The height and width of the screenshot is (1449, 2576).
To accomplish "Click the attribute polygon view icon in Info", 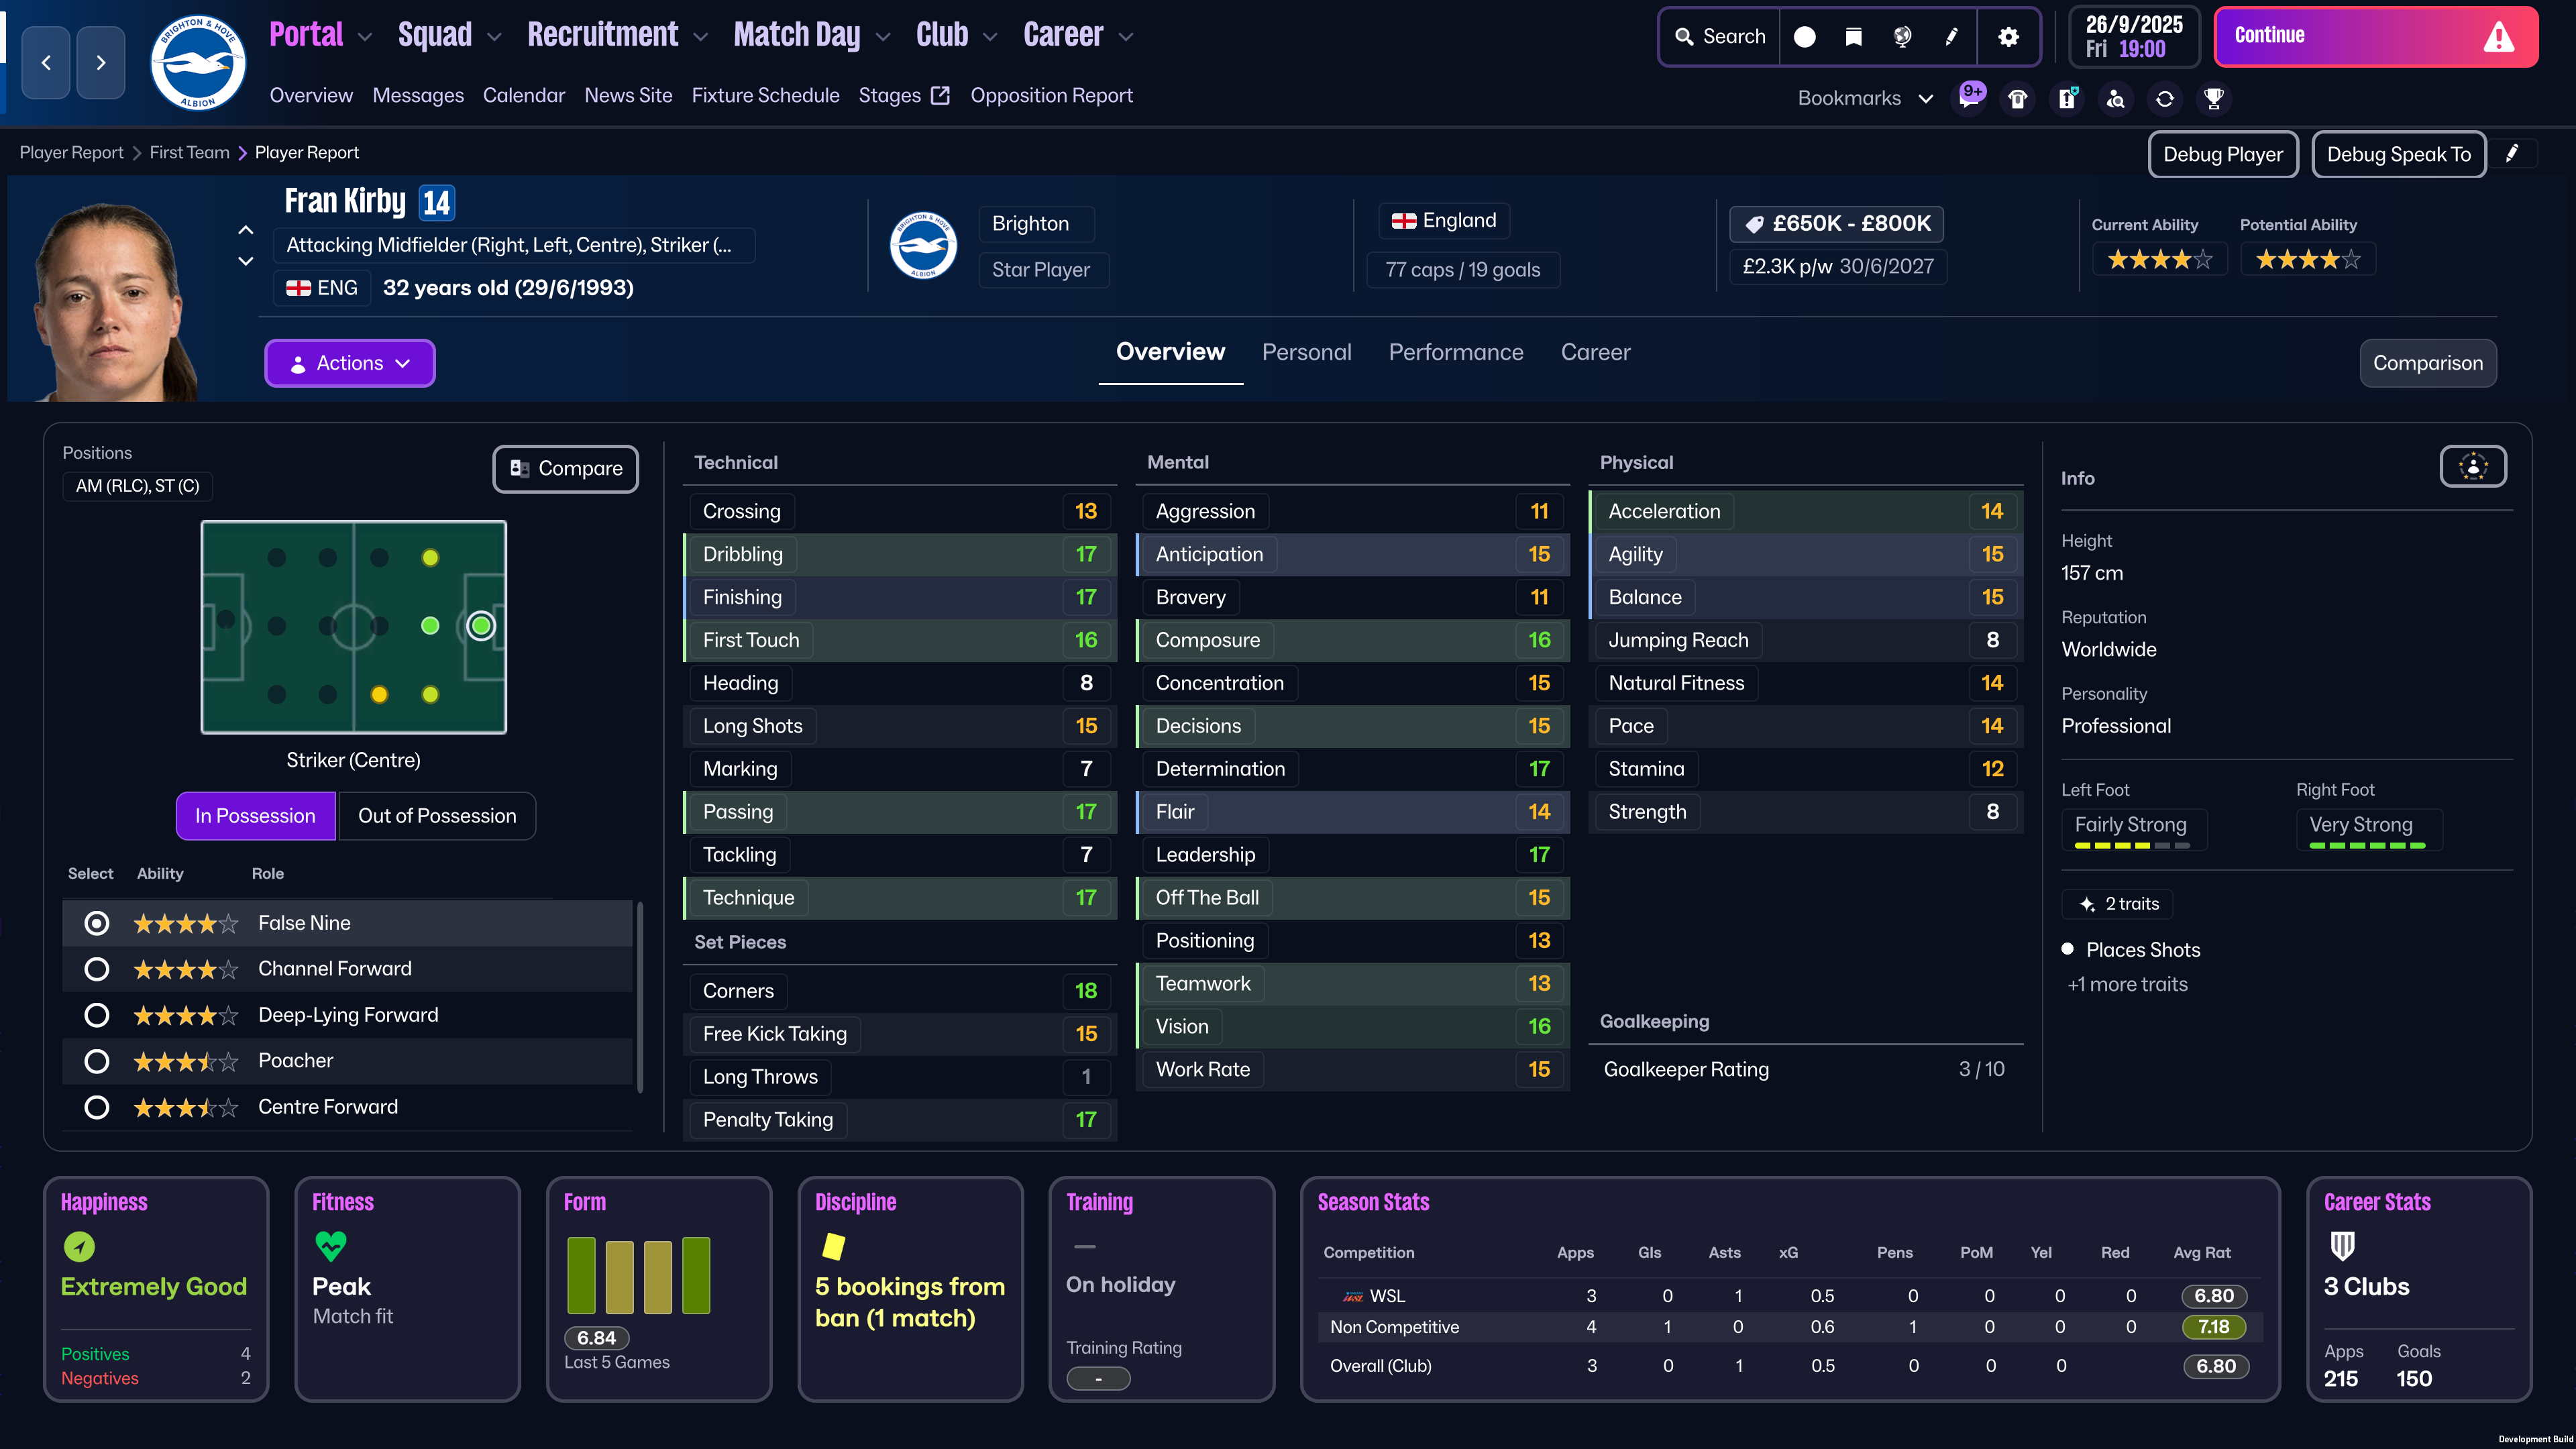I will pos(2473,466).
